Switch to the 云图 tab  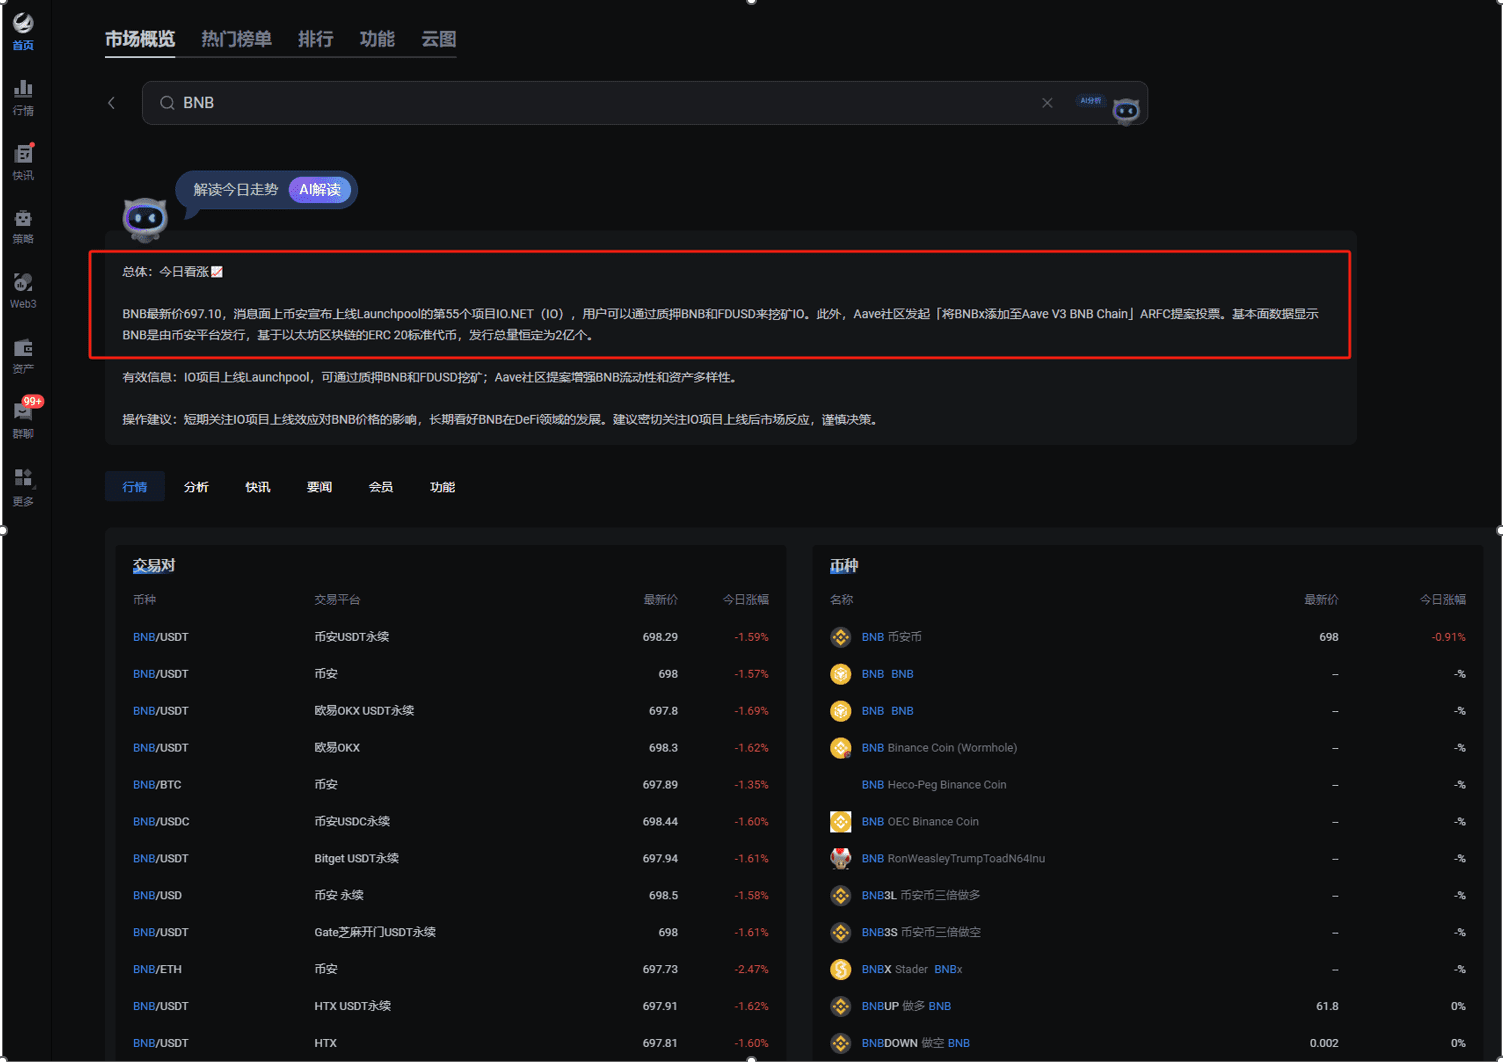(439, 39)
